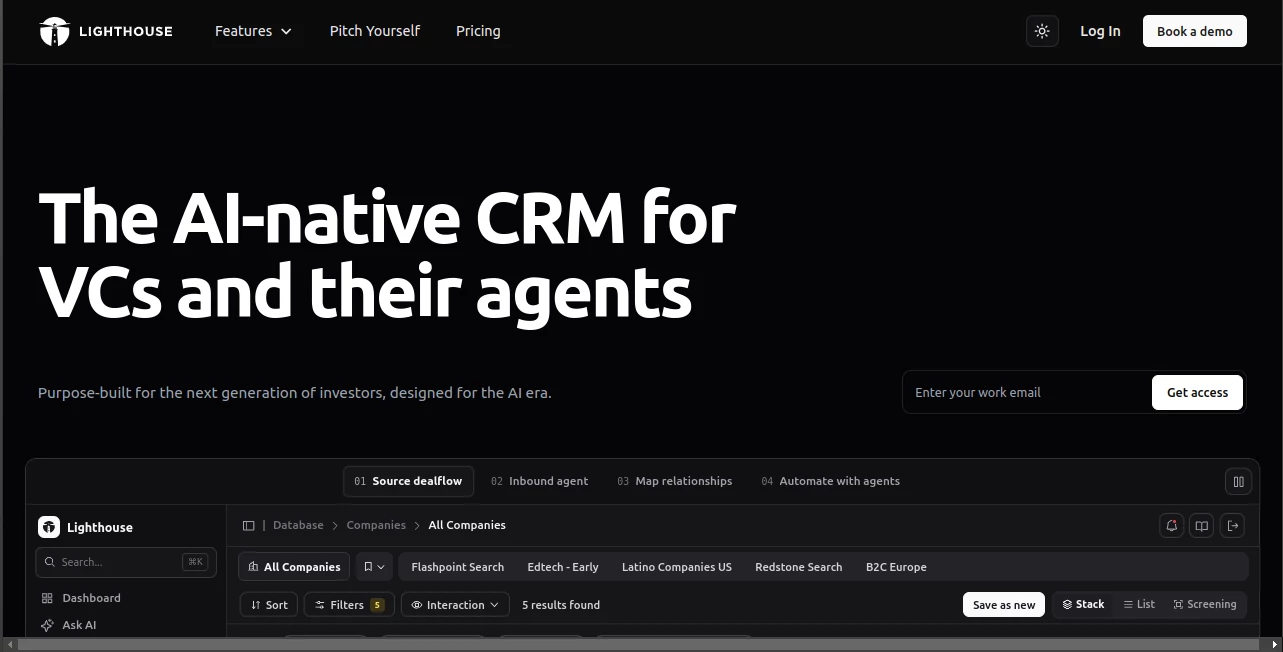Open the B2C Europe saved view
Viewport: 1283px width, 652px height.
pos(896,567)
